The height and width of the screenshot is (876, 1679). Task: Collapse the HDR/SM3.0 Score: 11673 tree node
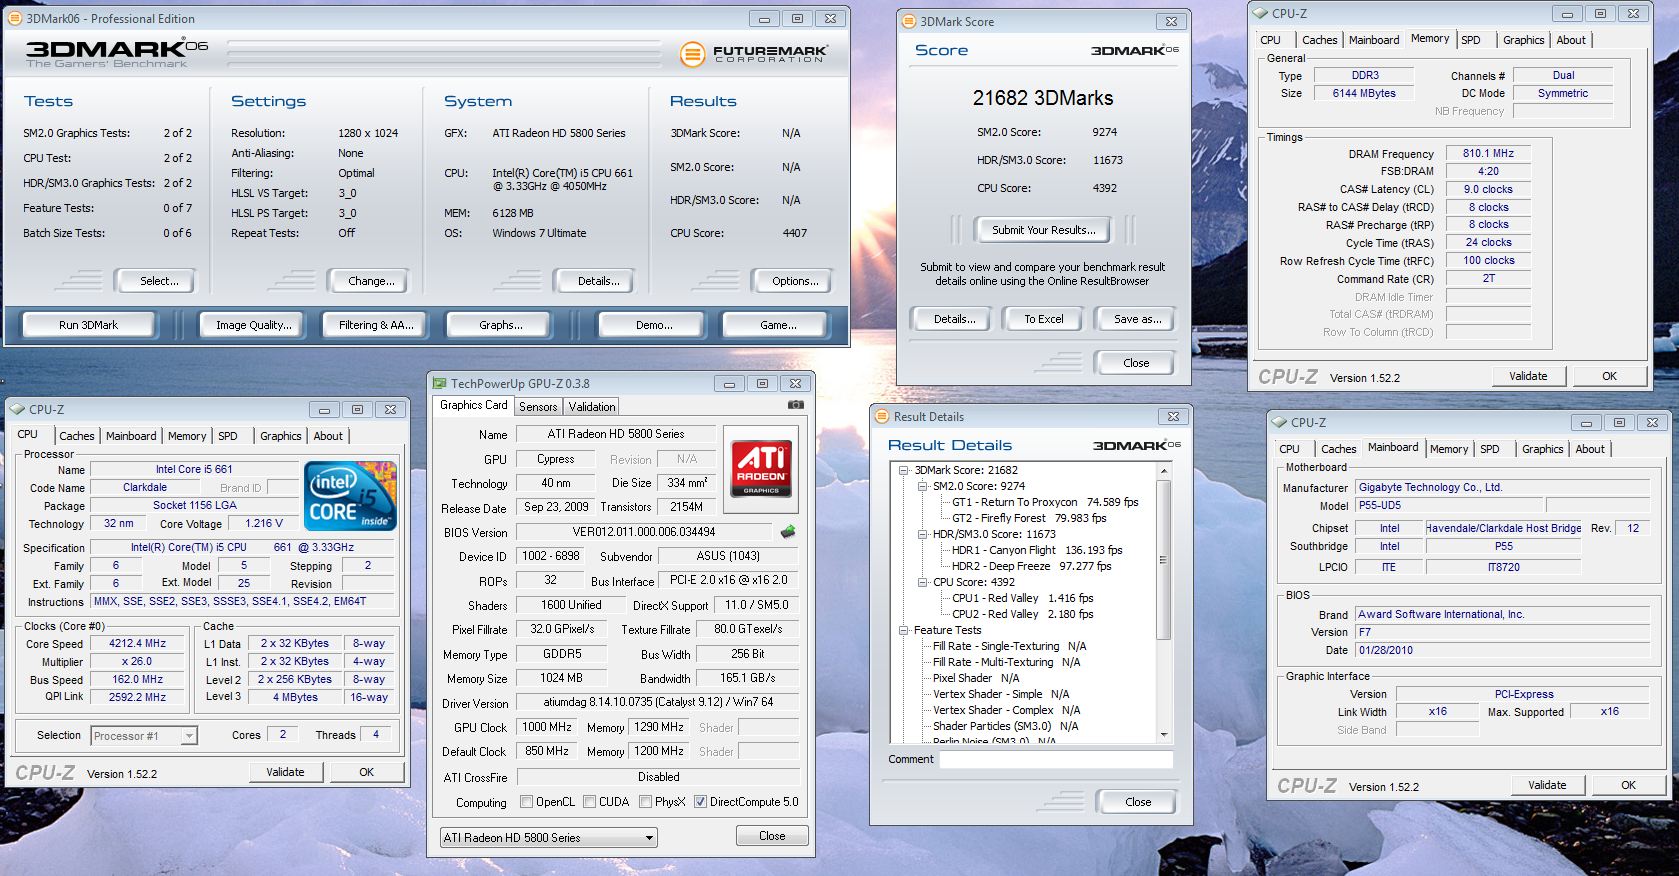[x=922, y=534]
